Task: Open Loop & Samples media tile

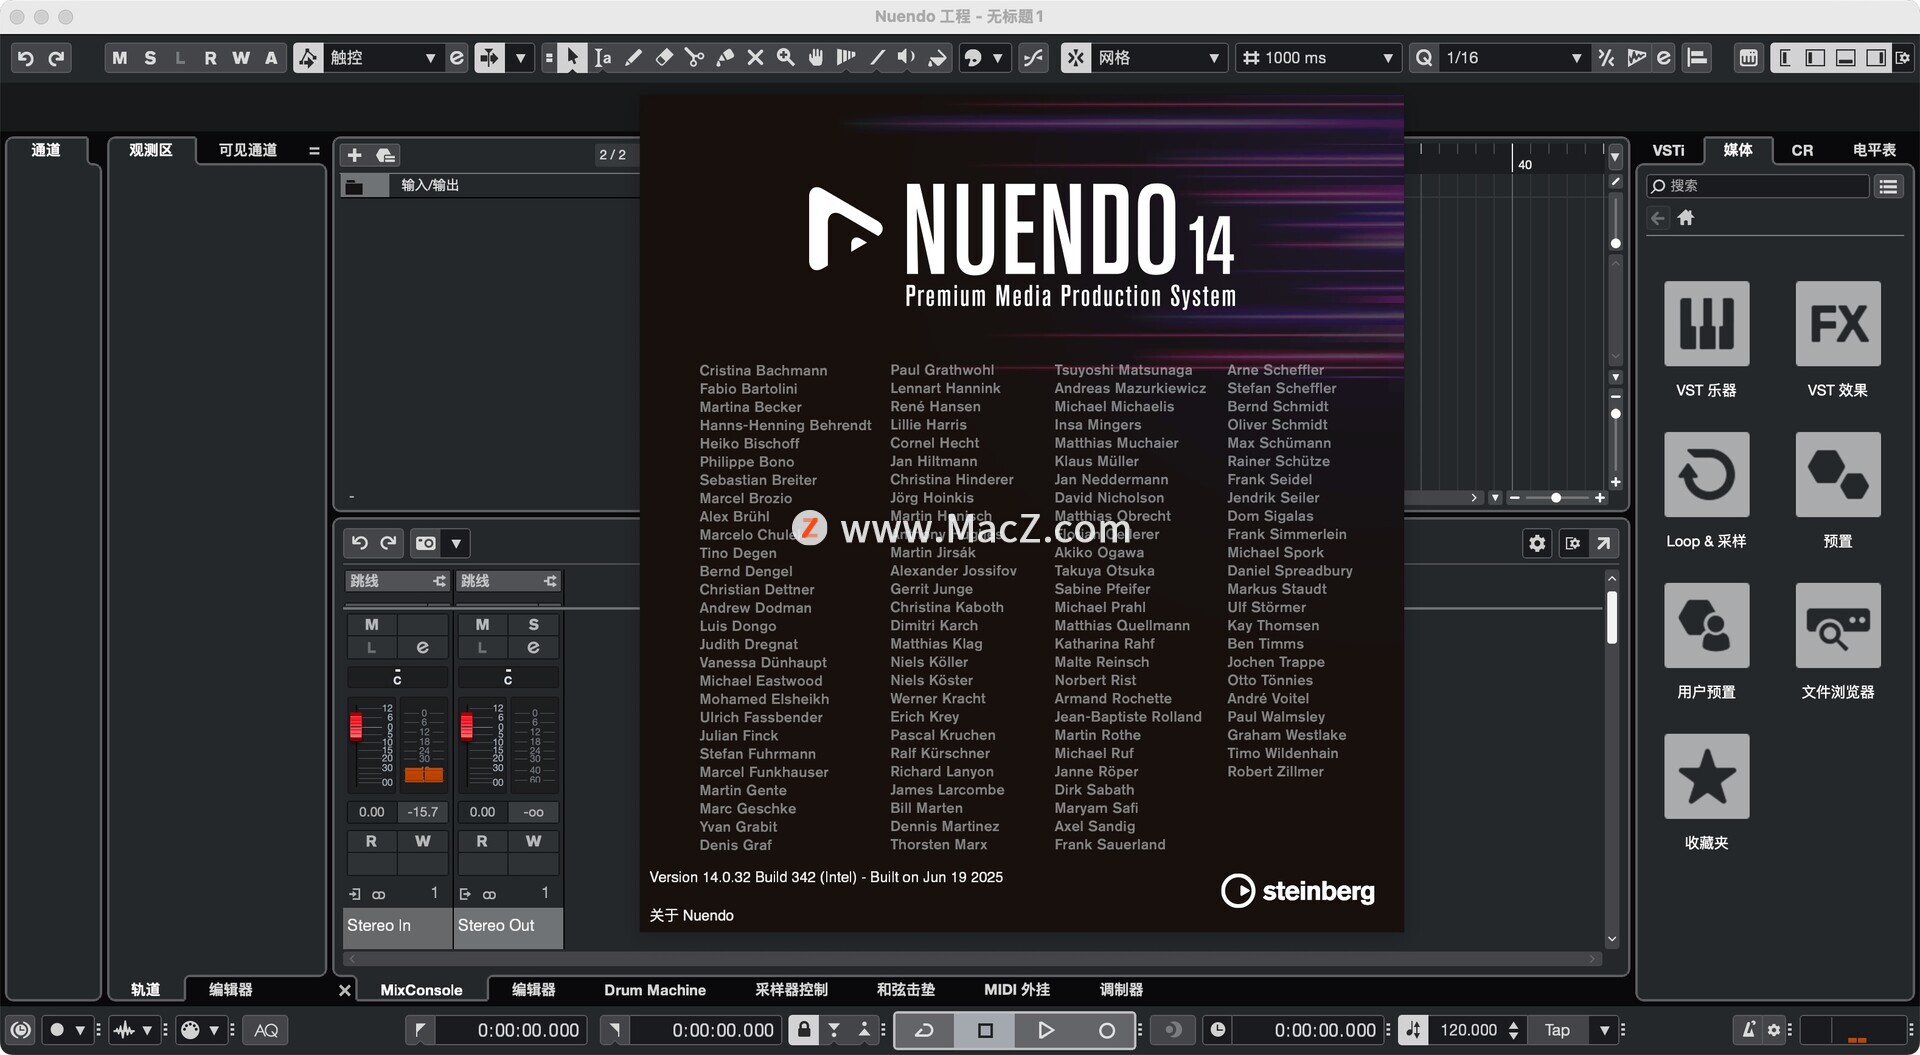Action: [1706, 474]
